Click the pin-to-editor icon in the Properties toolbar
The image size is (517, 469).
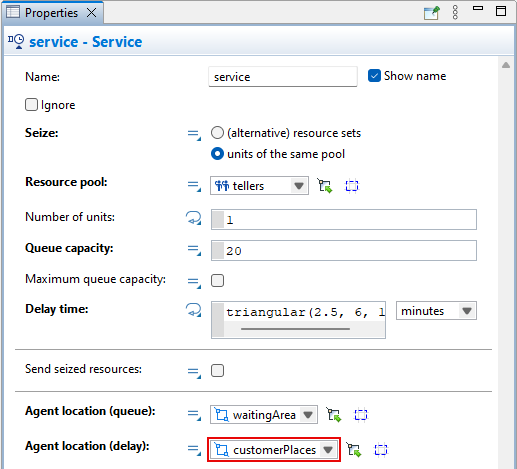432,13
